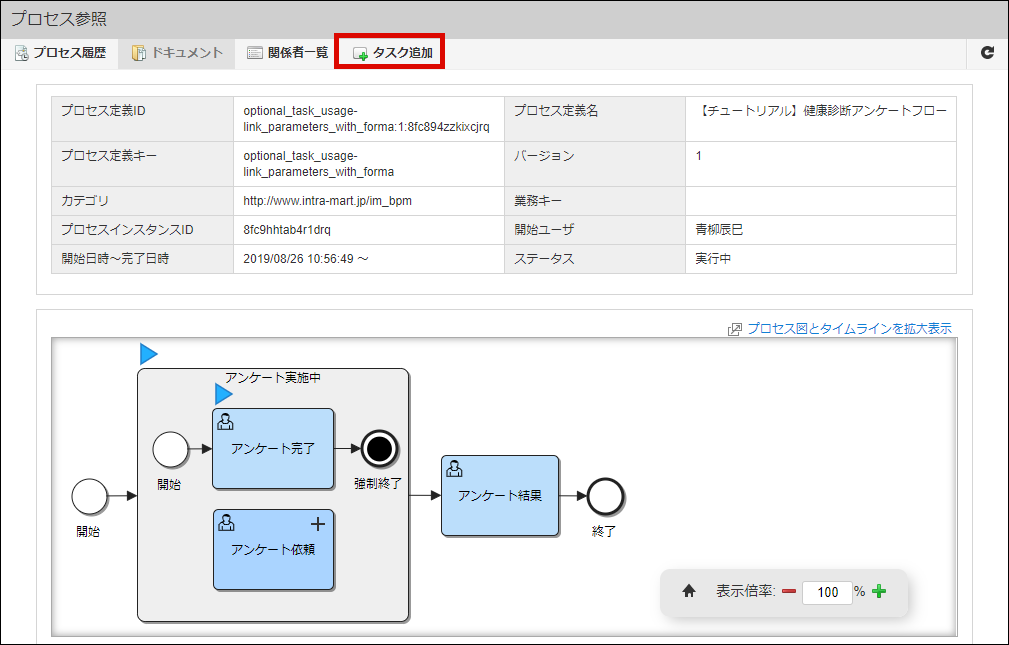Click the 強制終了 end event on diagram

379,450
